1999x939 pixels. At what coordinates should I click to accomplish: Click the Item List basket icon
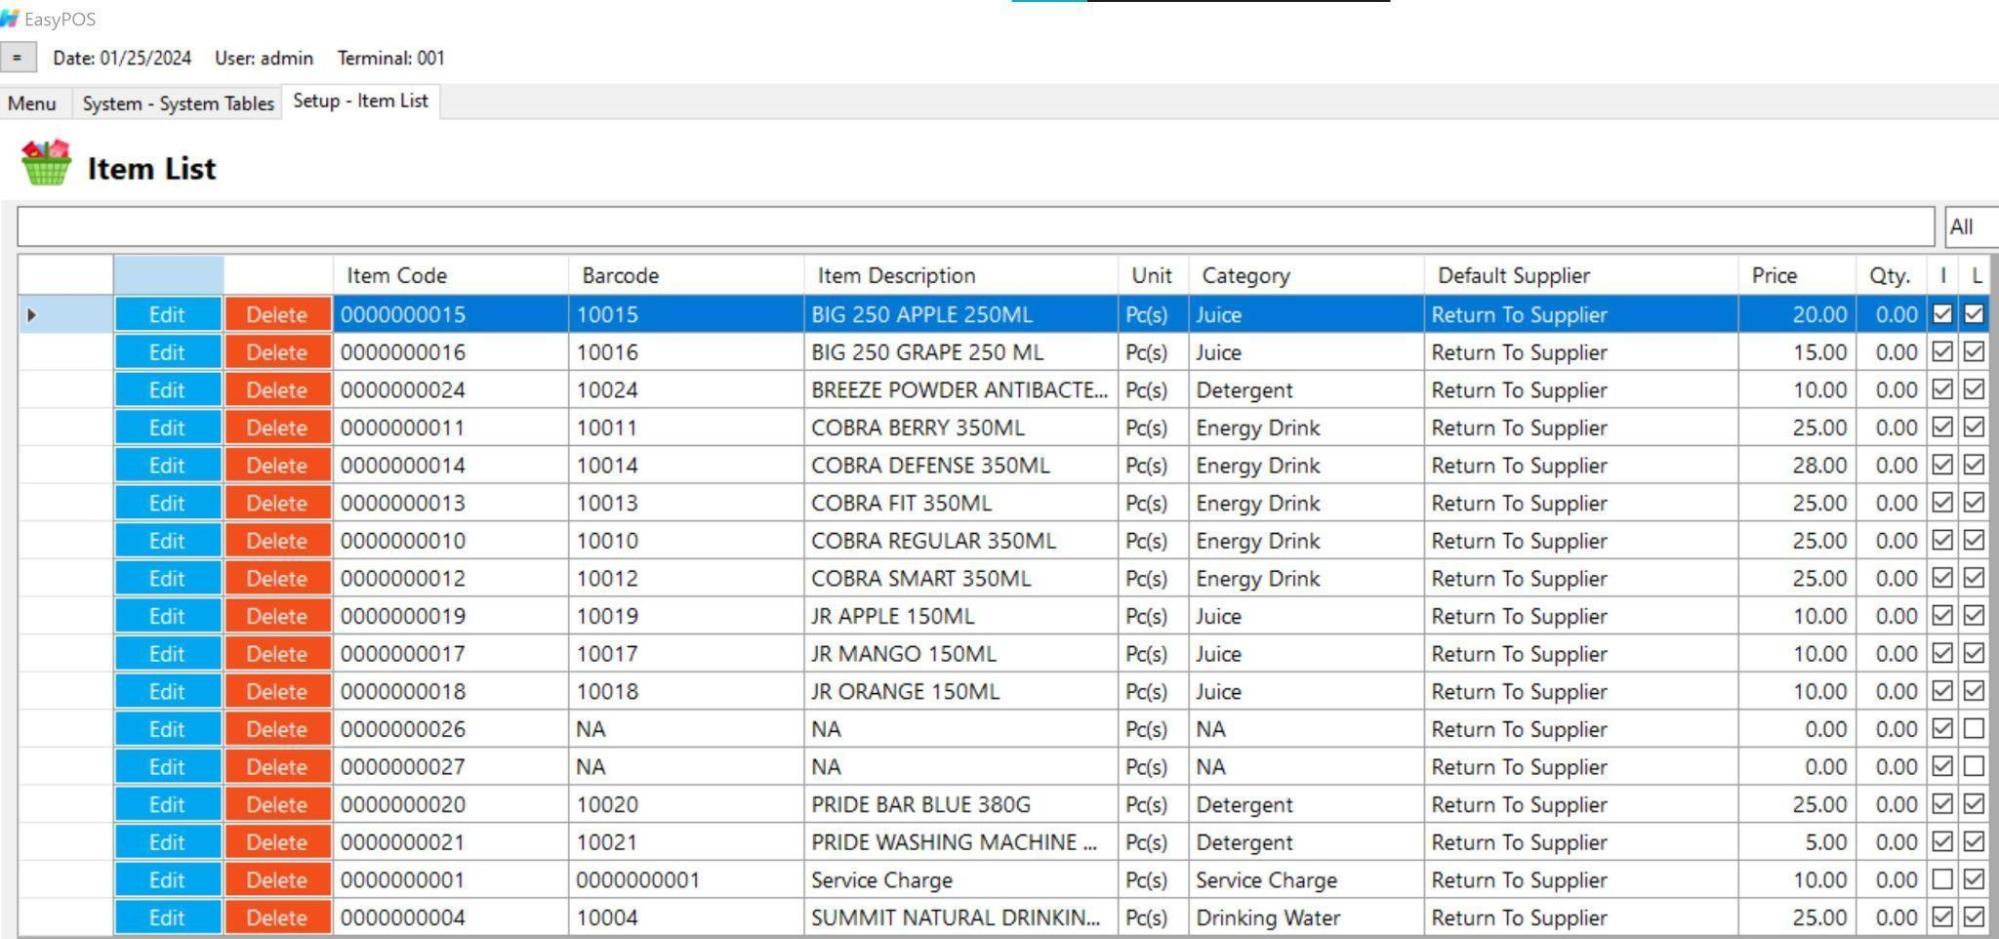[x=46, y=163]
